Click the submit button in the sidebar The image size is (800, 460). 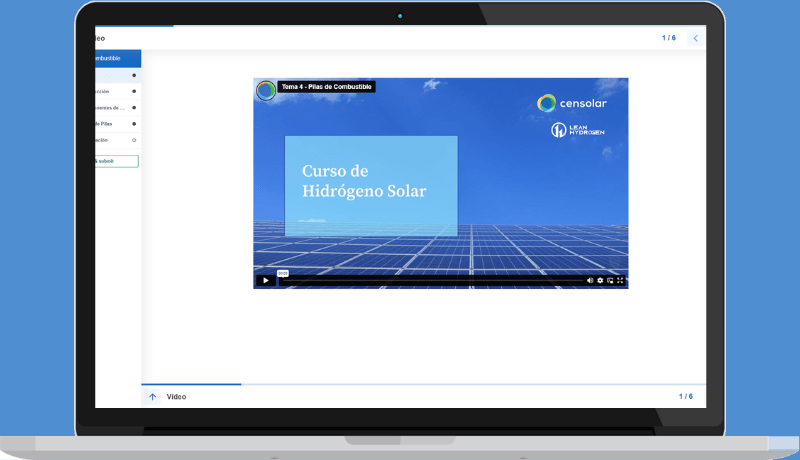pyautogui.click(x=117, y=161)
